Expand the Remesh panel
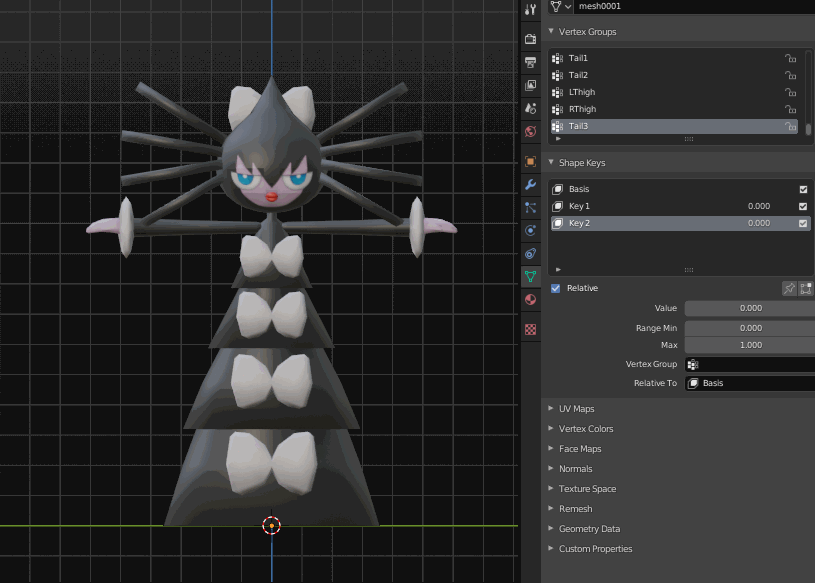The height and width of the screenshot is (583, 815). coord(551,508)
